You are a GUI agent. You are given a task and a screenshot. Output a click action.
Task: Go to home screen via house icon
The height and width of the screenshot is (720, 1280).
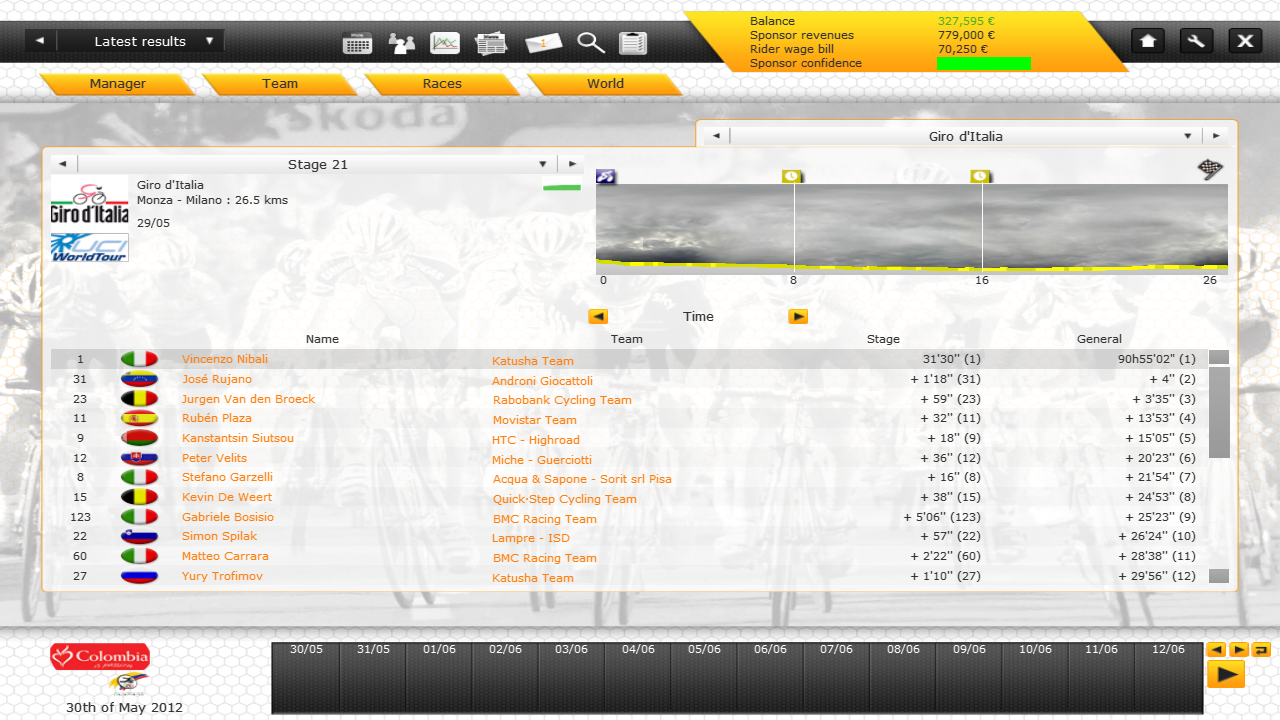pos(1148,41)
